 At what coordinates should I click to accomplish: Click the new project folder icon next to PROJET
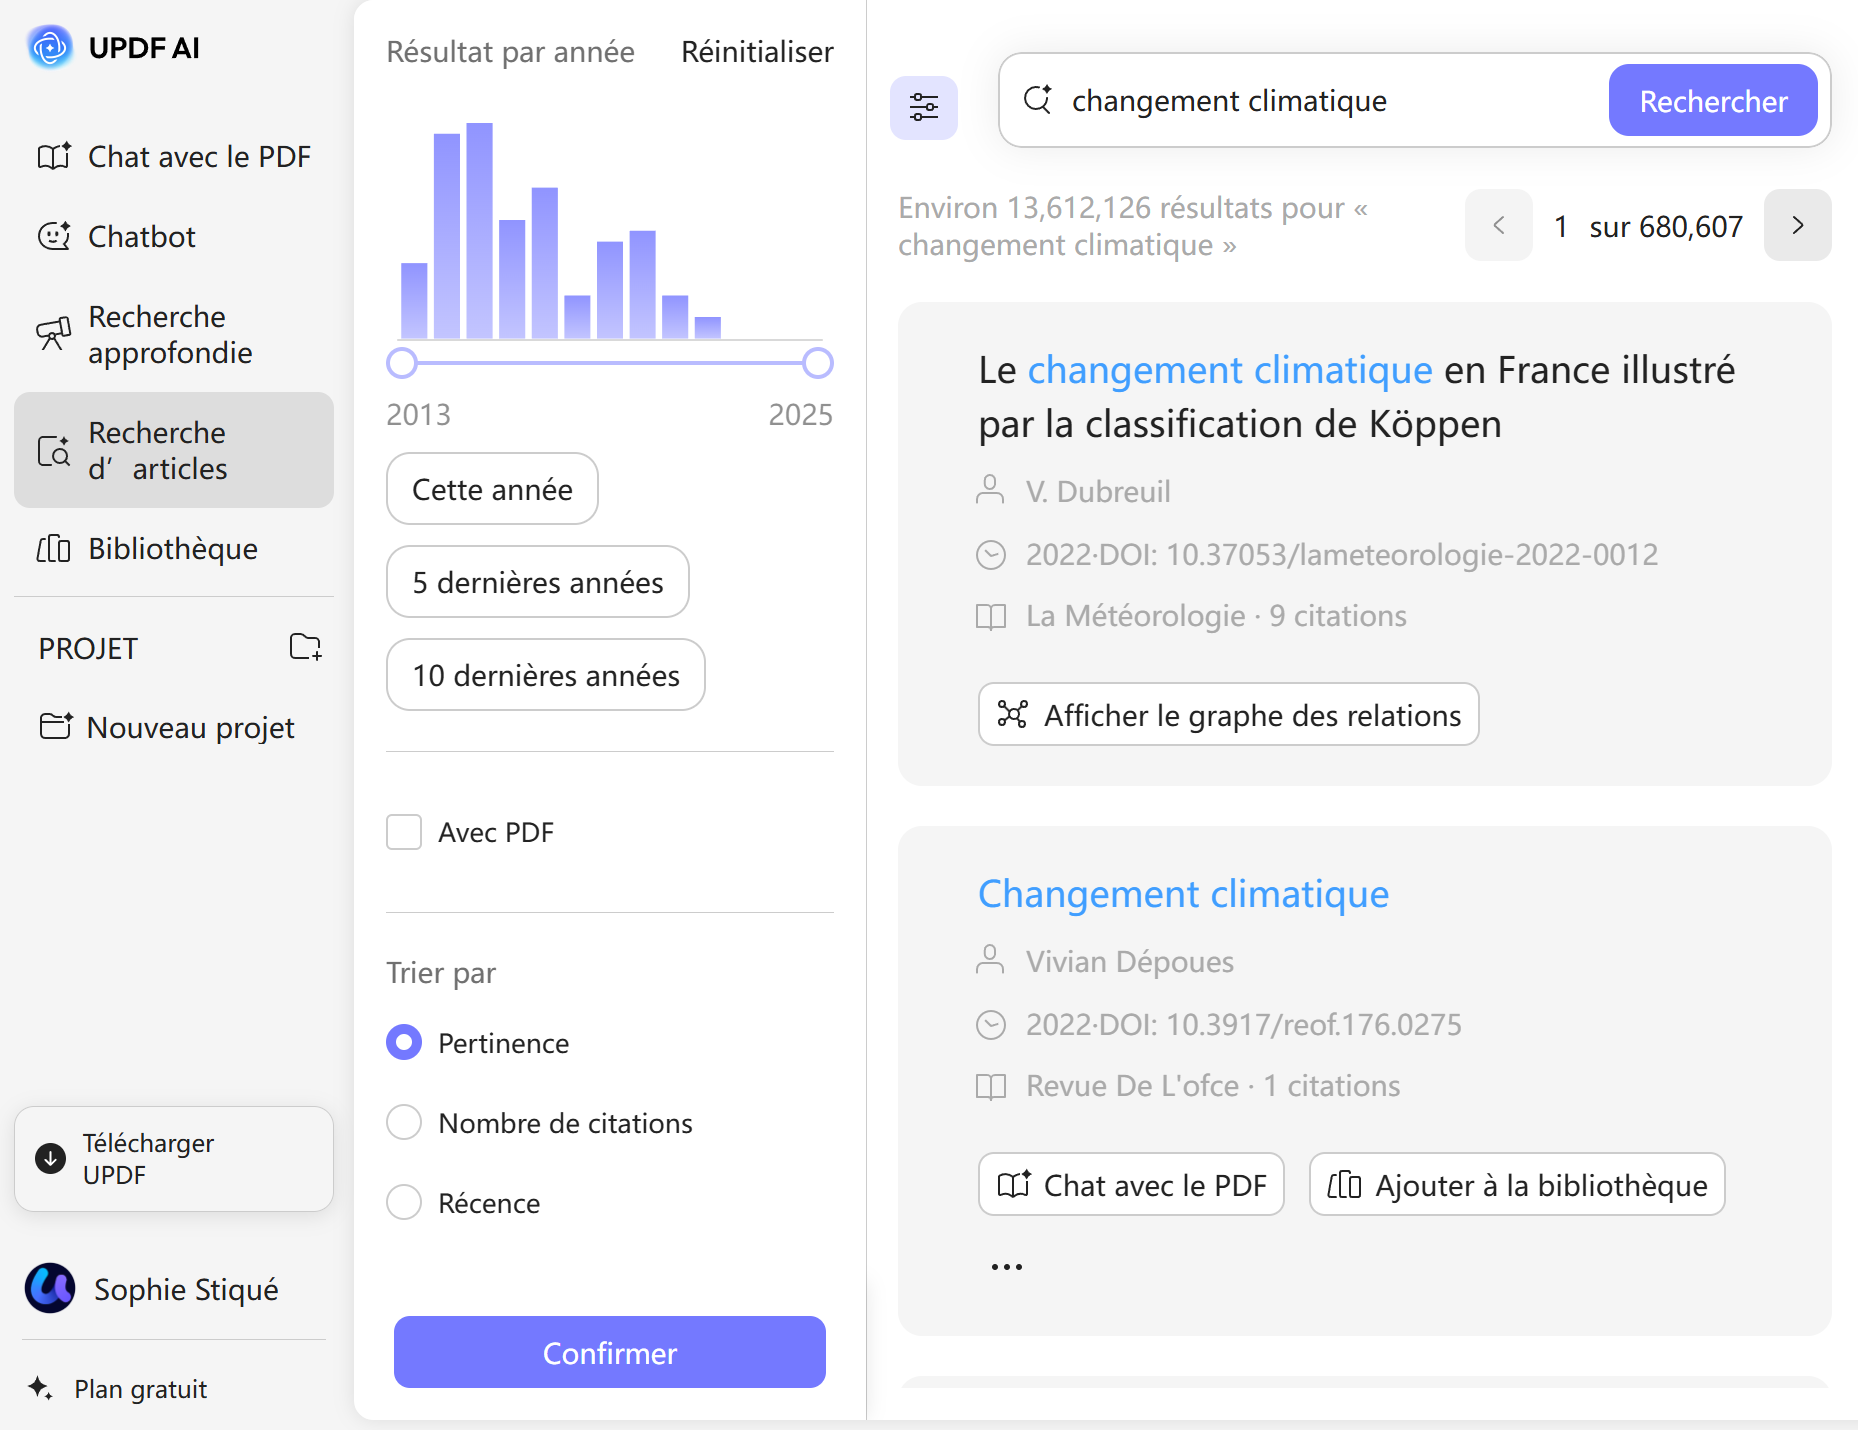click(x=305, y=647)
